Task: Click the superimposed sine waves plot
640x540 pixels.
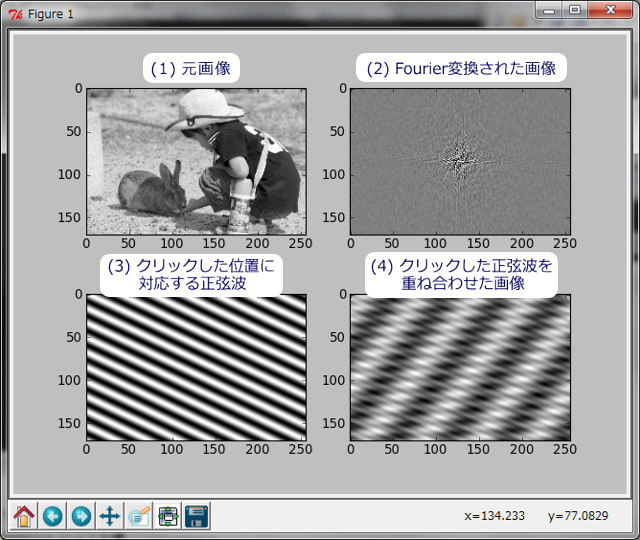Action: [x=460, y=367]
